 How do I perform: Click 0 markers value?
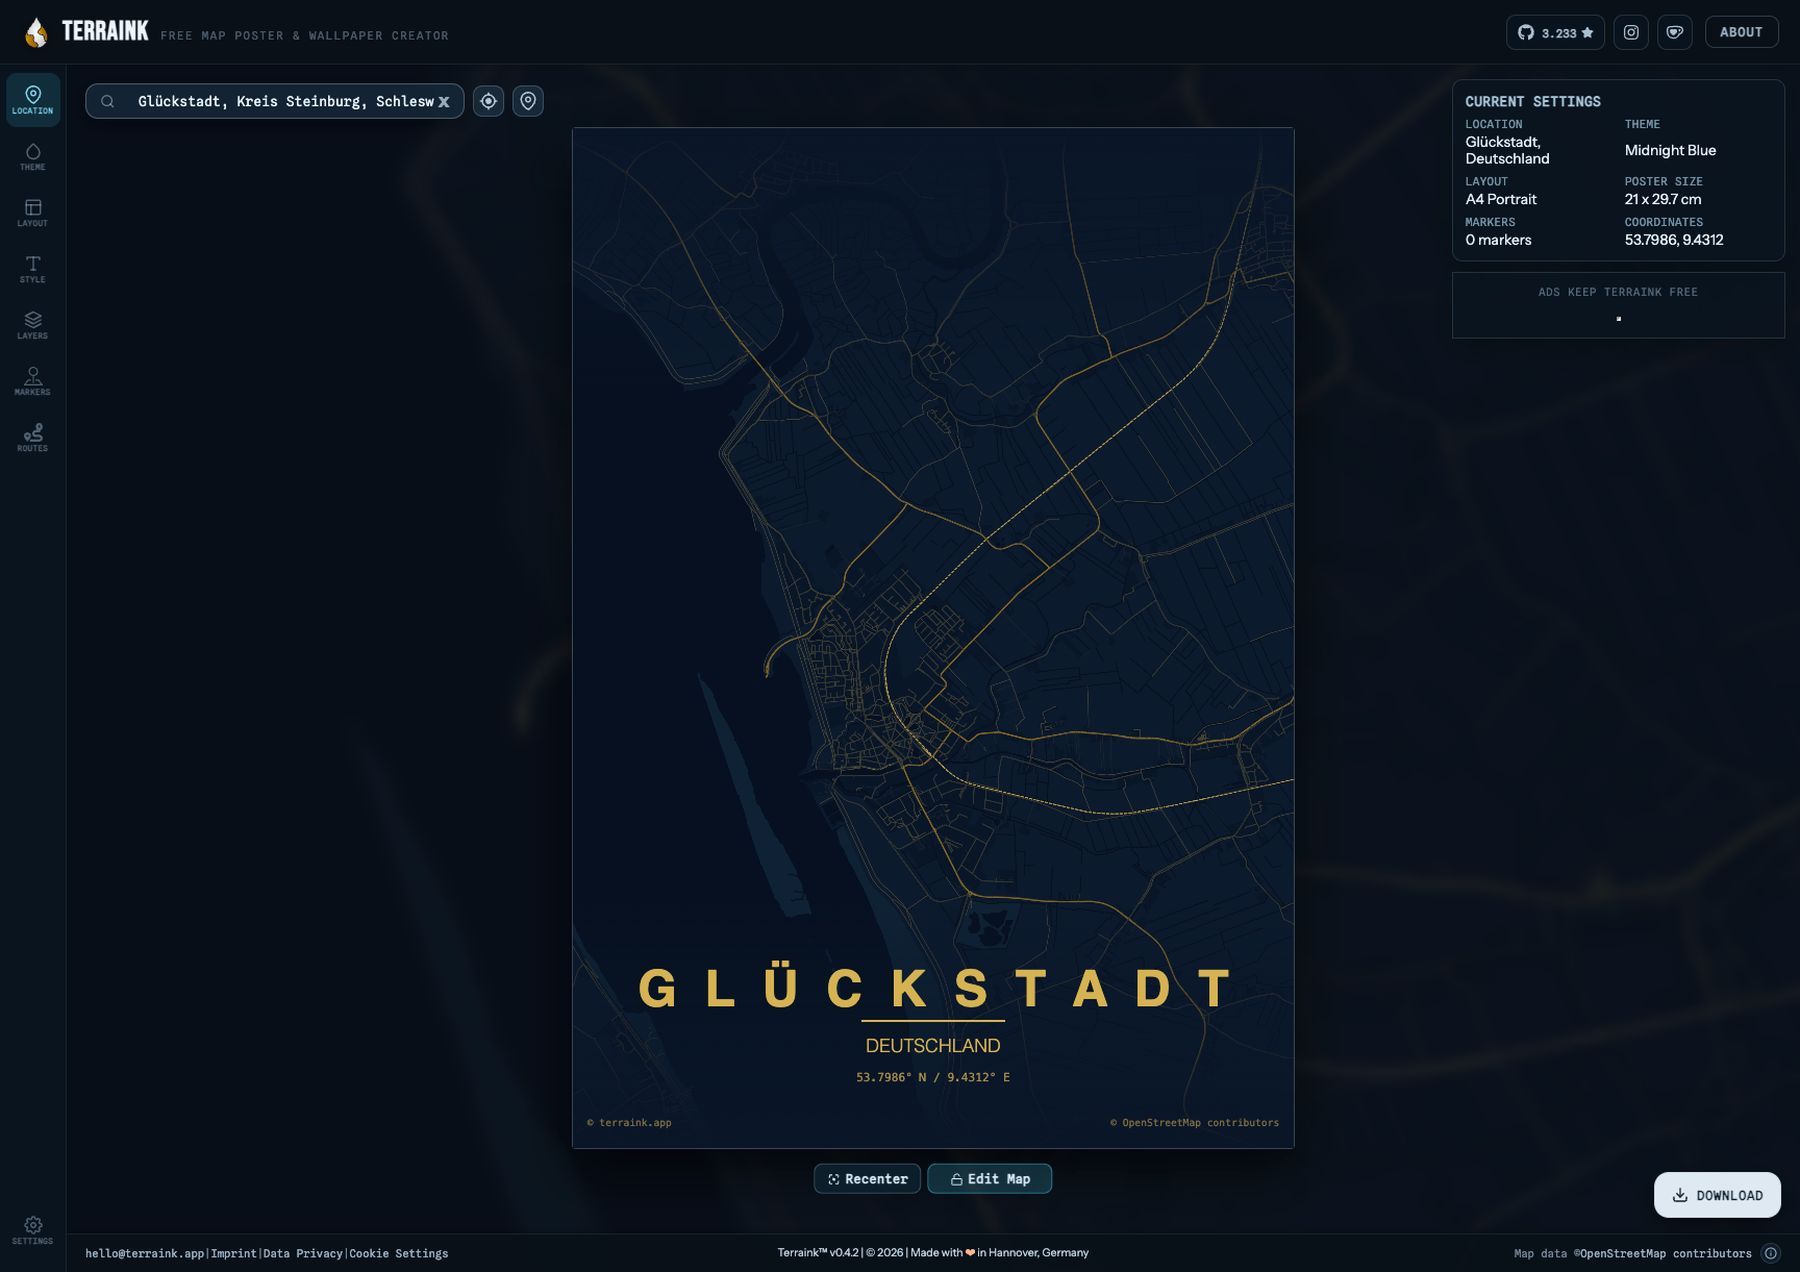click(1498, 240)
